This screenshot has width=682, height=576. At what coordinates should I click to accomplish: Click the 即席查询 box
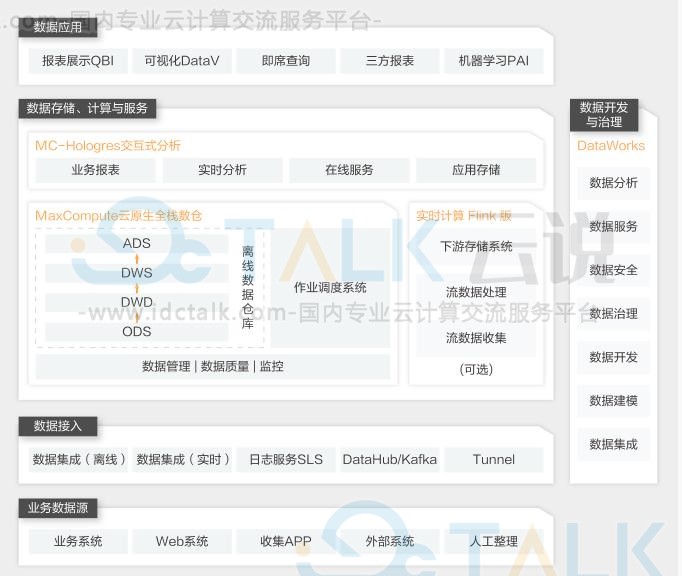(x=286, y=61)
